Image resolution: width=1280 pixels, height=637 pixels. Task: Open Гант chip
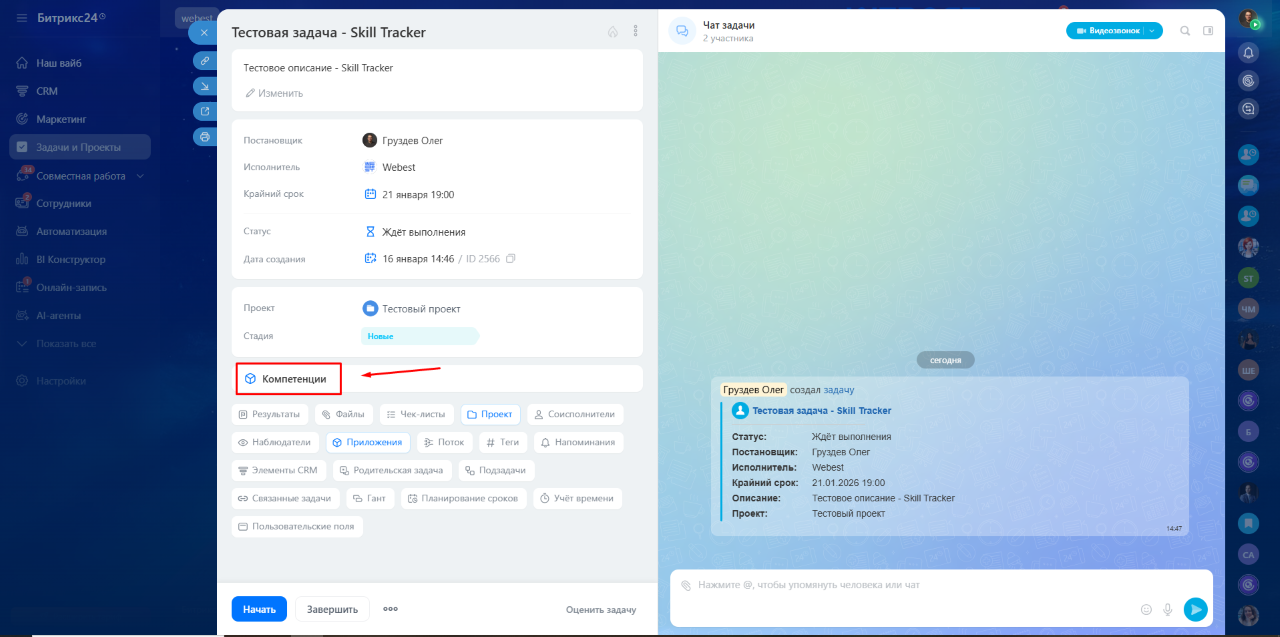(x=369, y=498)
